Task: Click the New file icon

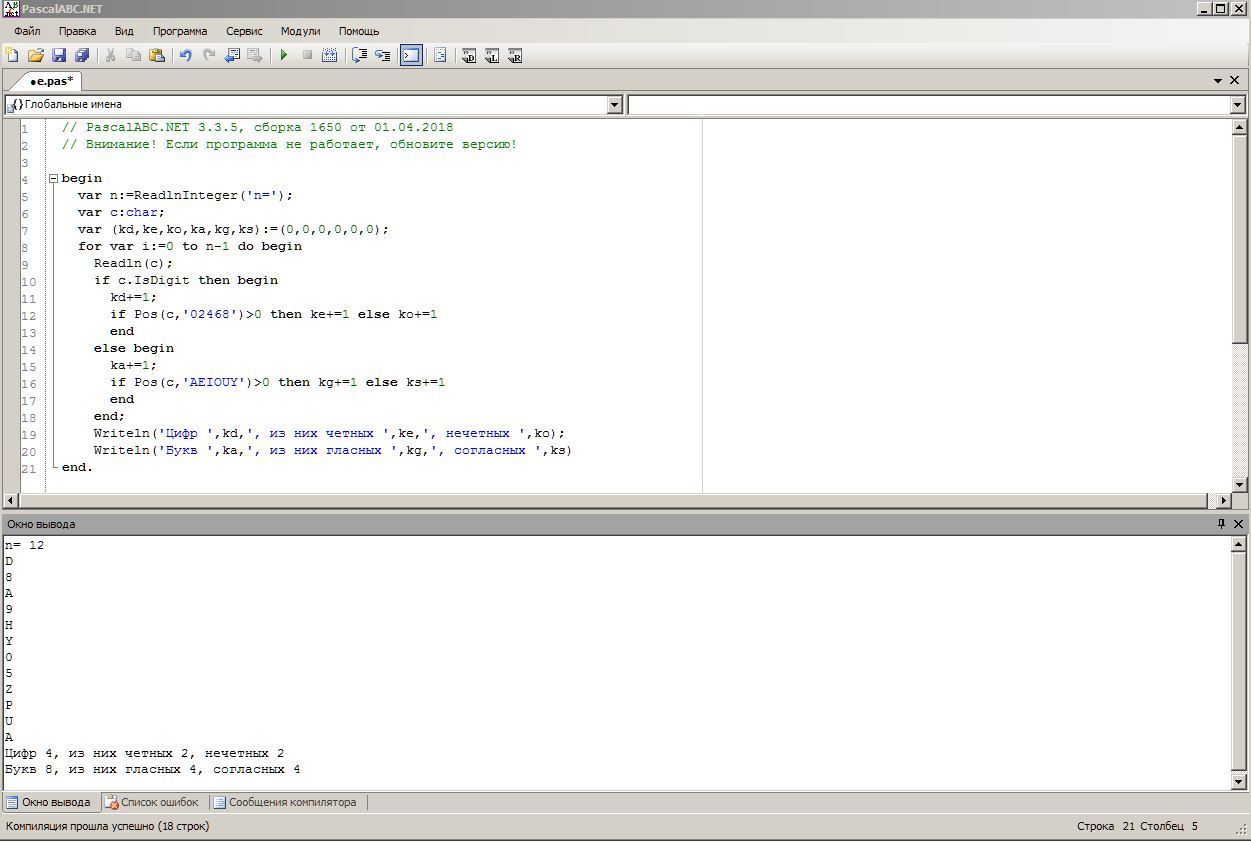Action: point(12,56)
